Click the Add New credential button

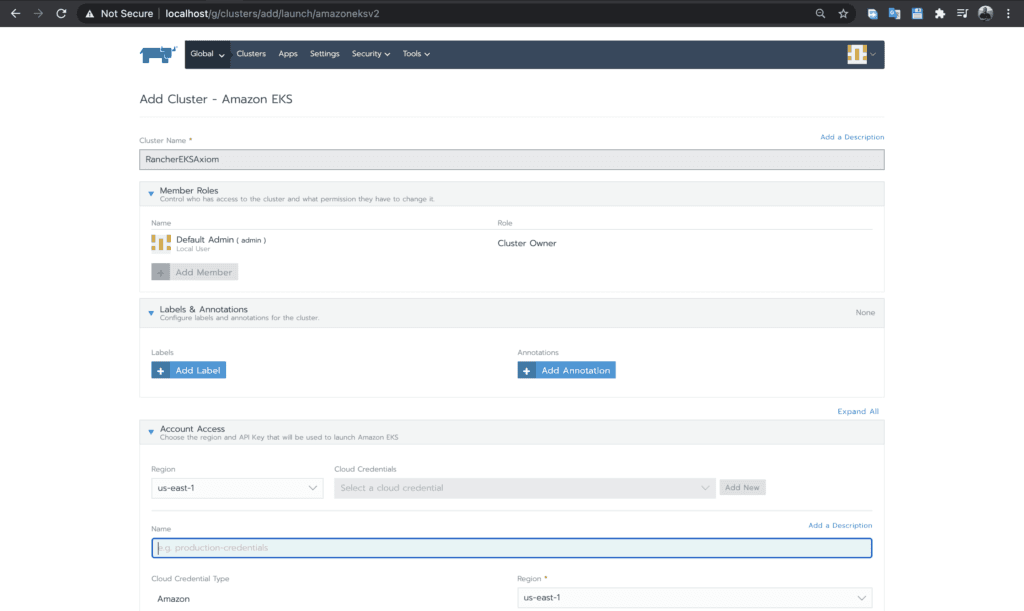click(743, 488)
